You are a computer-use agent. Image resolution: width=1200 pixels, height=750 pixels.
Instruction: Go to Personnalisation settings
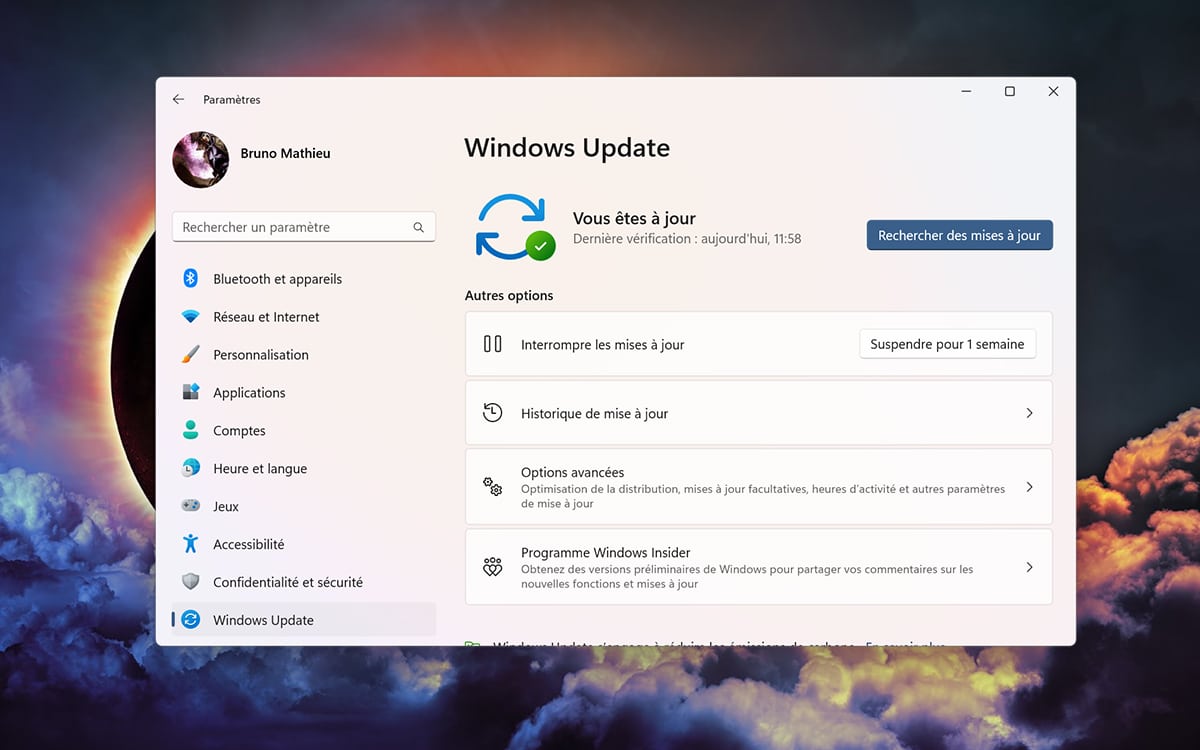[x=304, y=355]
